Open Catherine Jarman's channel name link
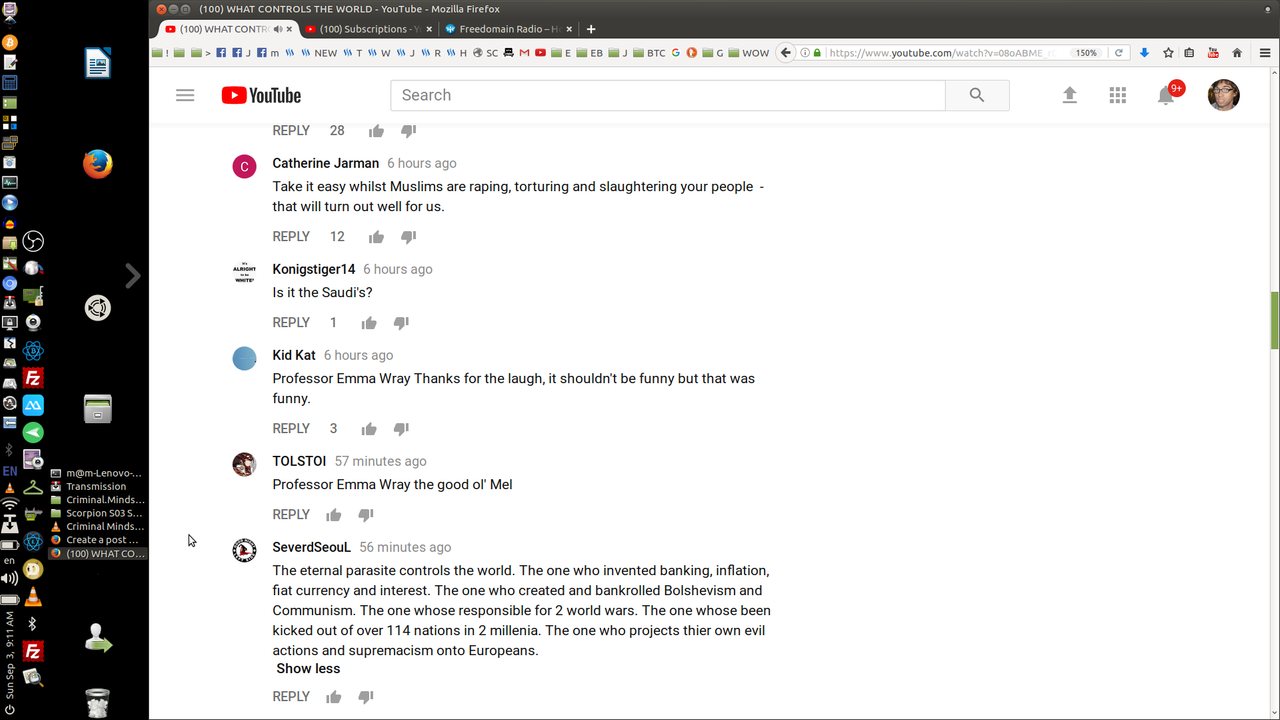 326,163
